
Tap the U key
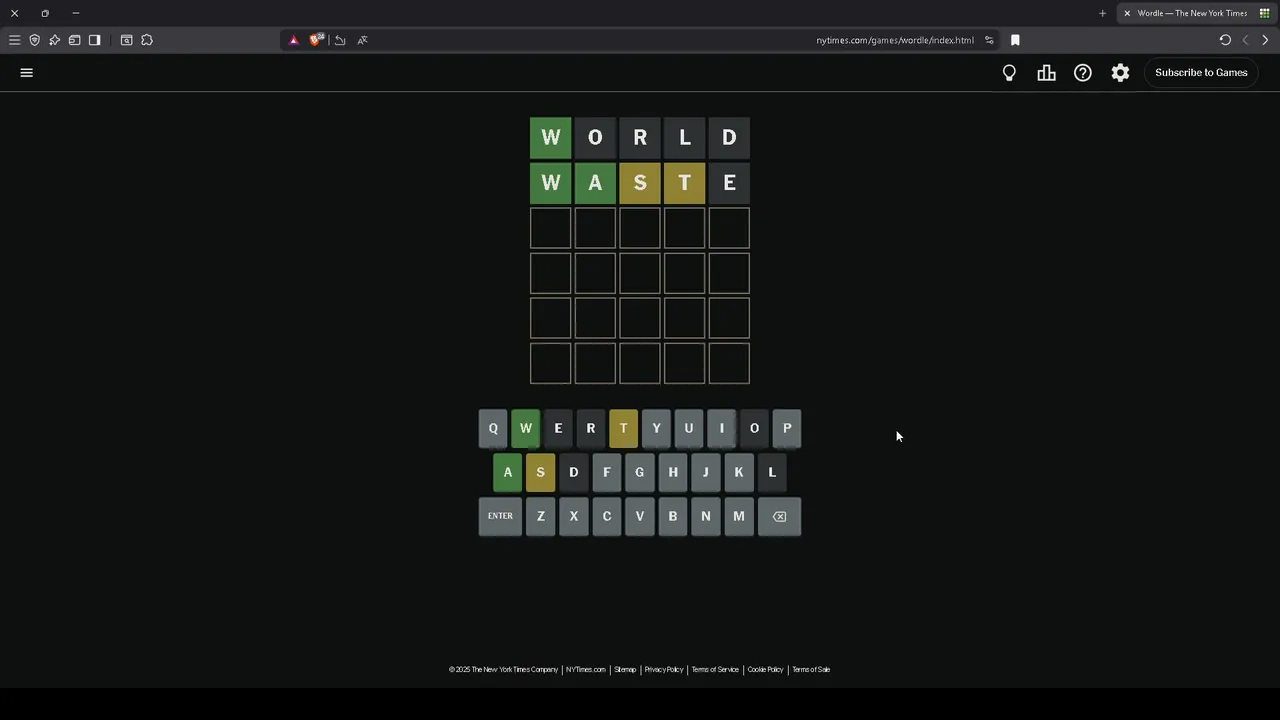(x=688, y=428)
